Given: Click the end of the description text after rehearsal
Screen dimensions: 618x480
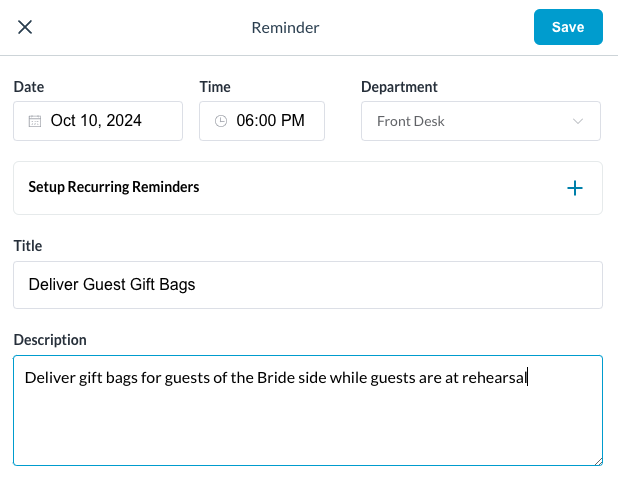Looking at the screenshot, I should pos(527,378).
